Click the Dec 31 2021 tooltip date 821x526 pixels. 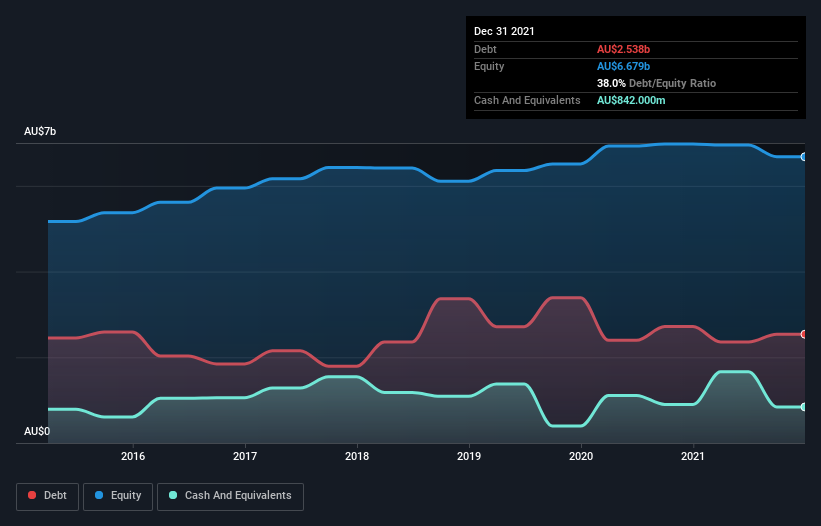(504, 31)
